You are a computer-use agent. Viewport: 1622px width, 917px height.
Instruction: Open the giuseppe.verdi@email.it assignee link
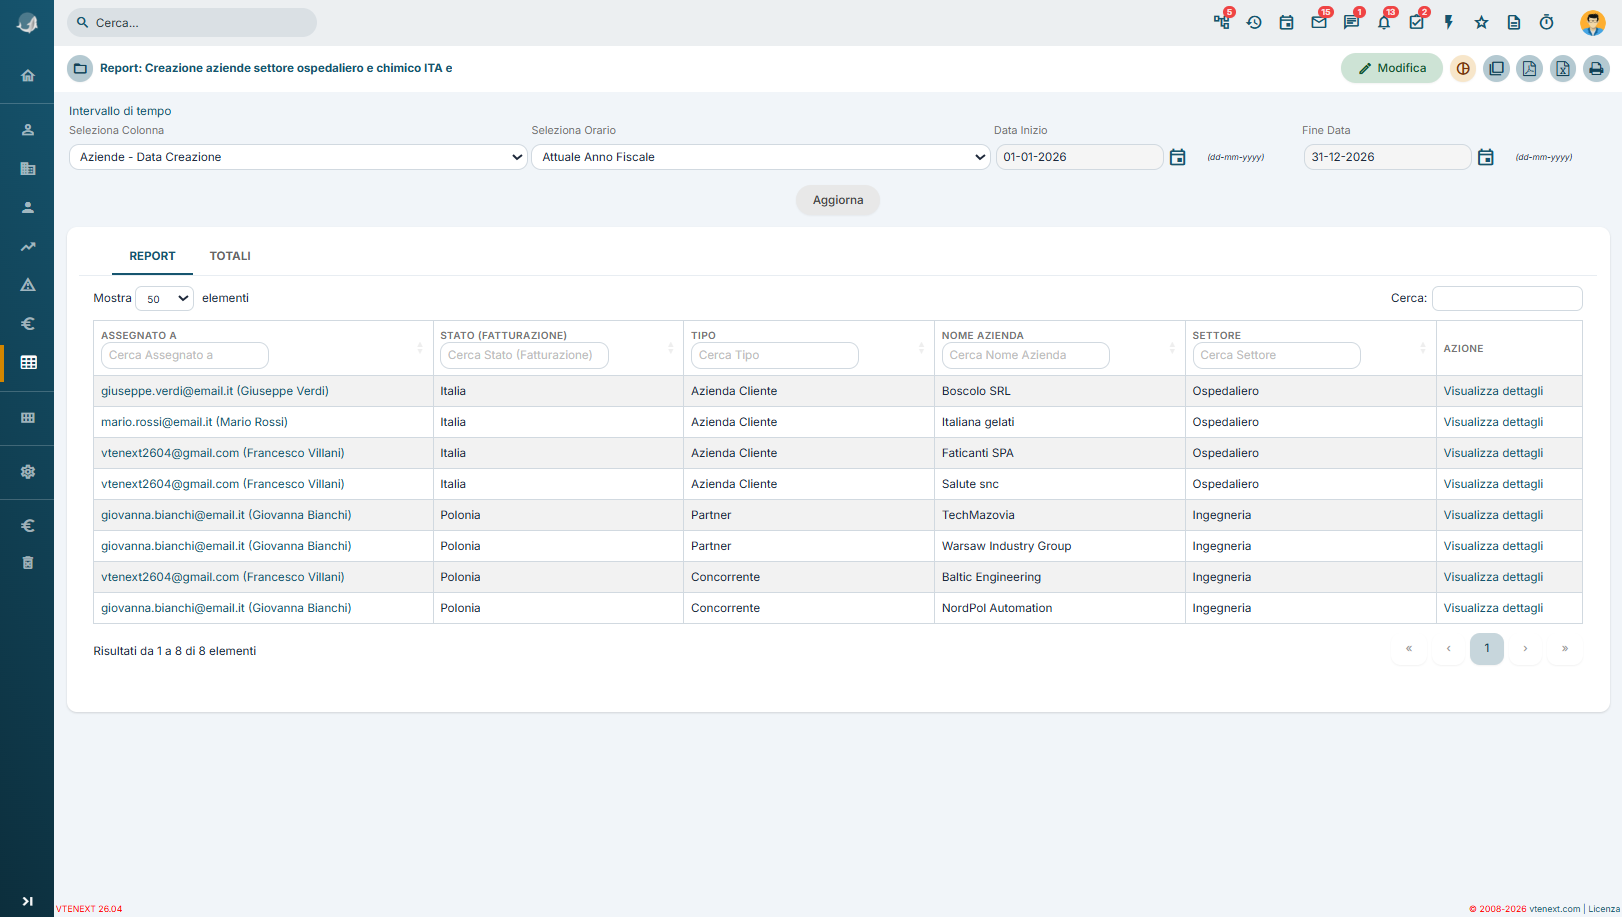pyautogui.click(x=215, y=391)
